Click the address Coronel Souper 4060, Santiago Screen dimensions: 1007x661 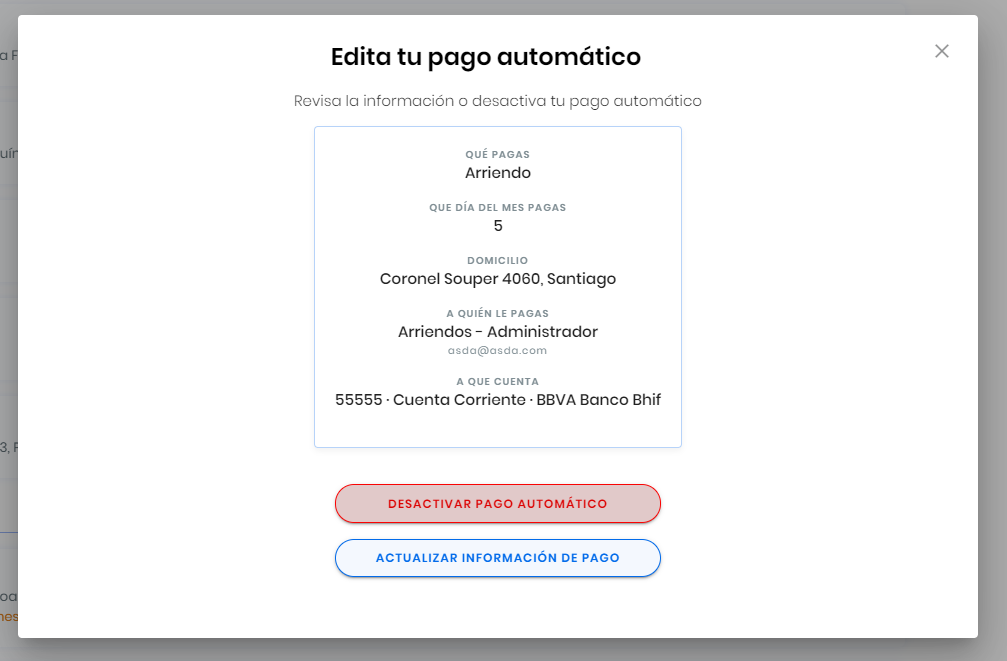[x=497, y=278]
